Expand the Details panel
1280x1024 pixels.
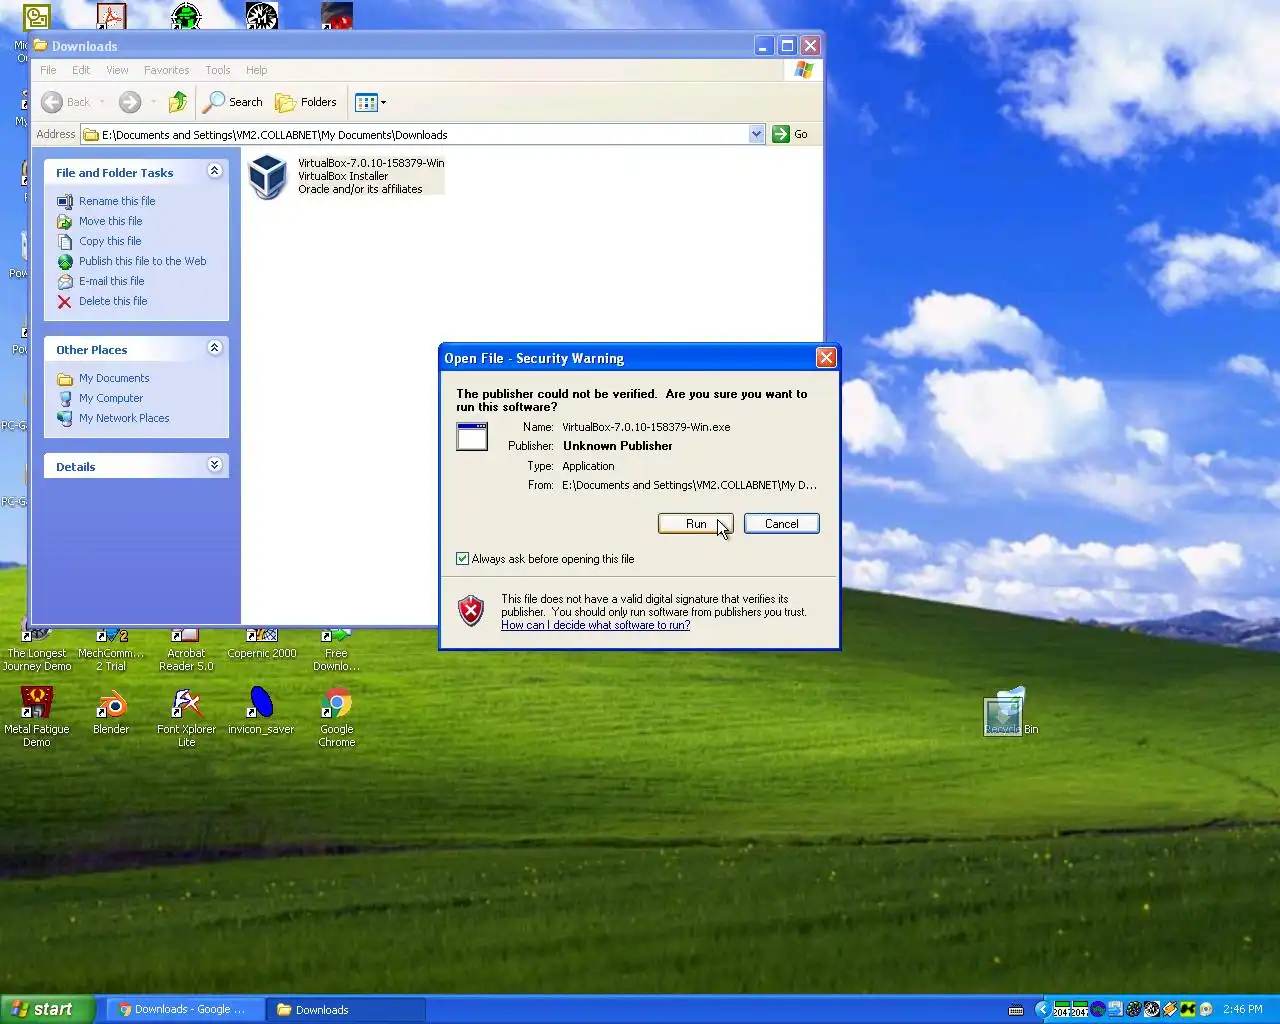214,465
